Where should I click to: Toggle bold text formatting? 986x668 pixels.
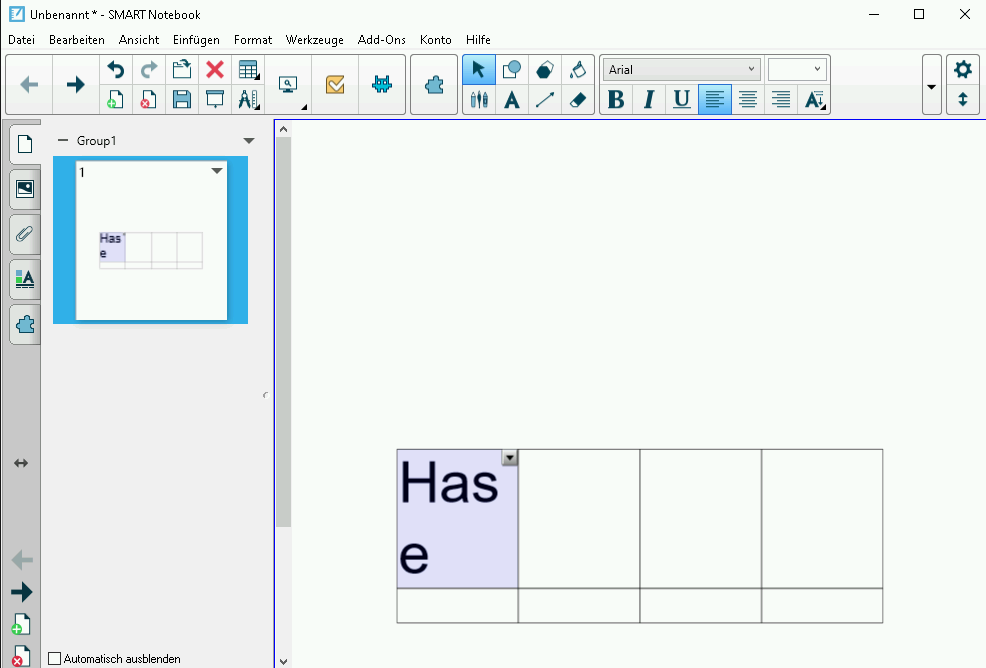pos(616,100)
